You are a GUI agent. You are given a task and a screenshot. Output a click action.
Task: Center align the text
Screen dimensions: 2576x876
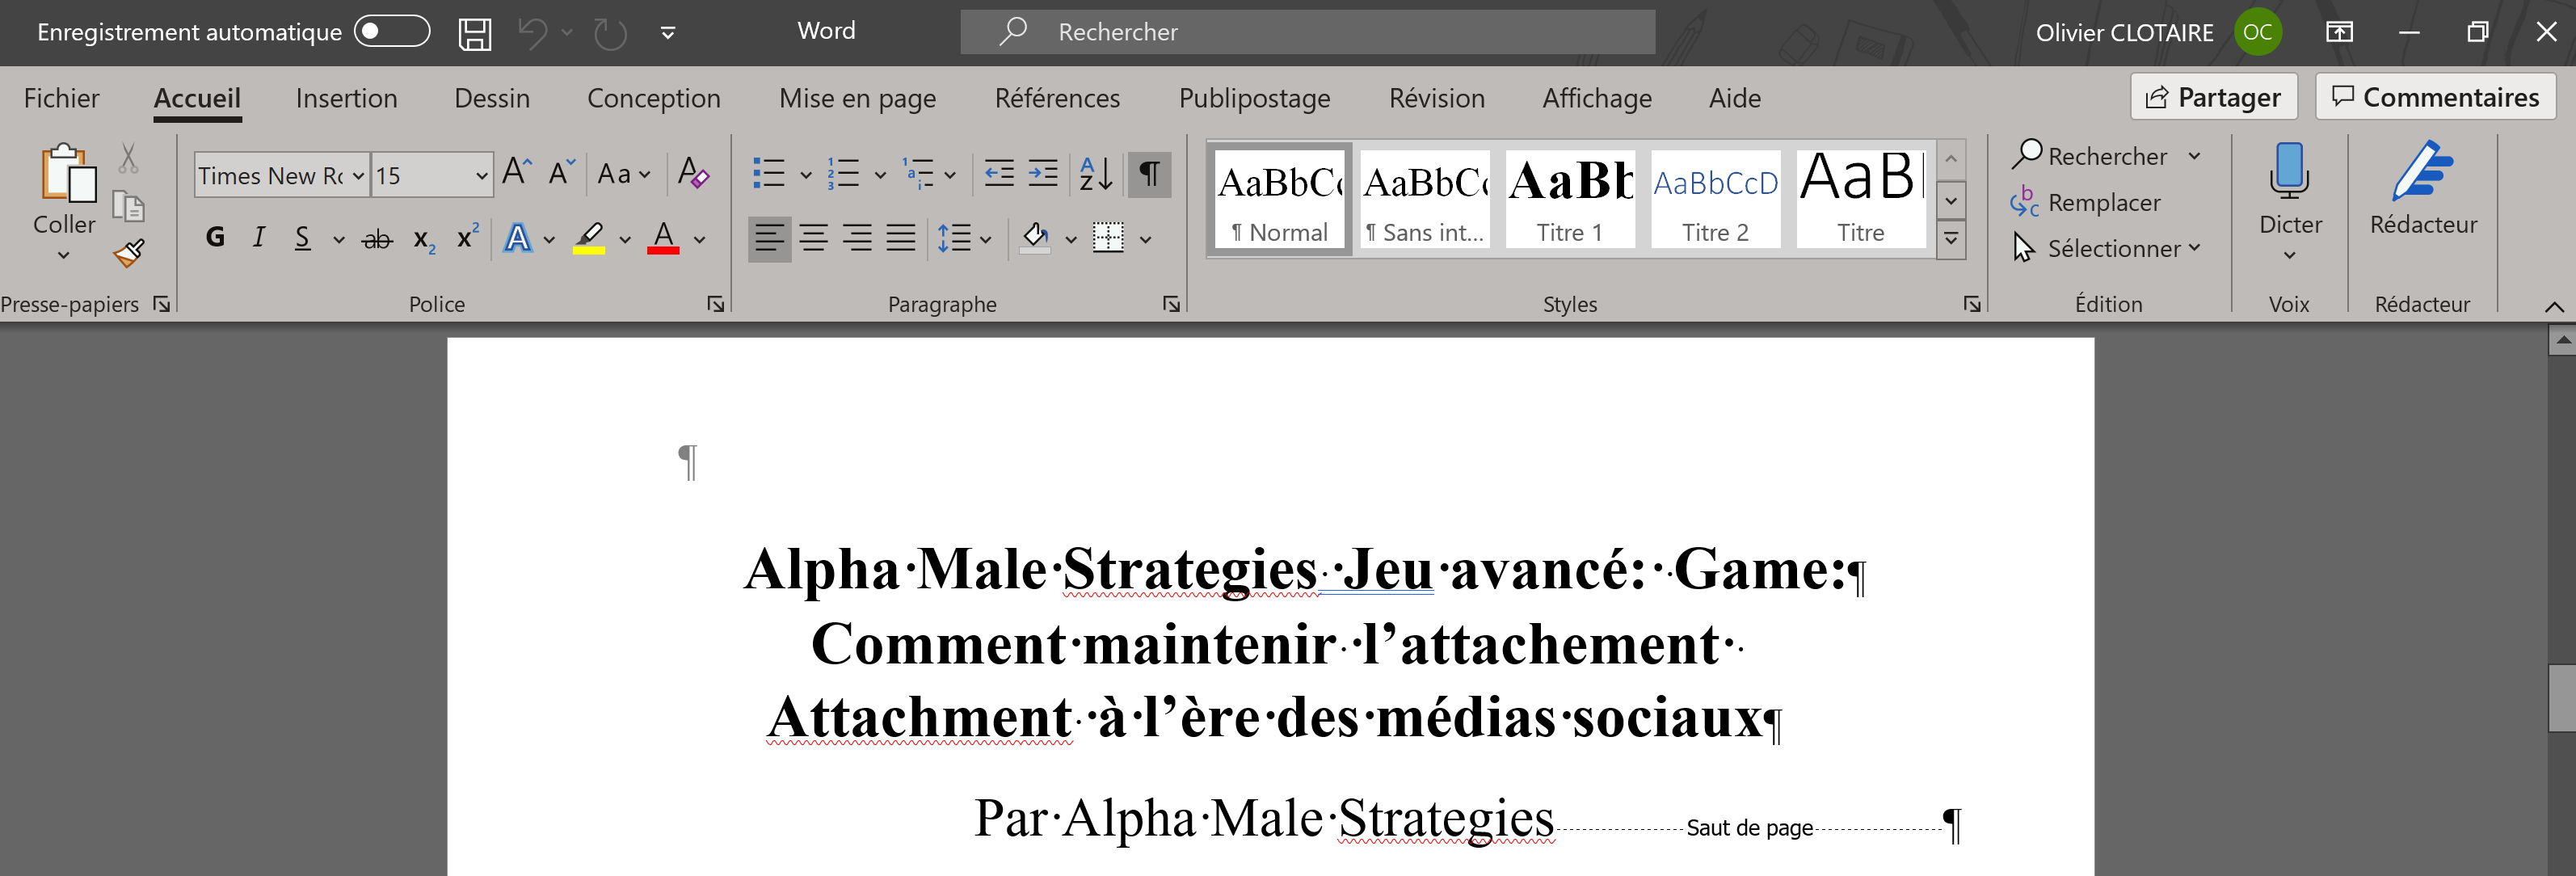814,238
